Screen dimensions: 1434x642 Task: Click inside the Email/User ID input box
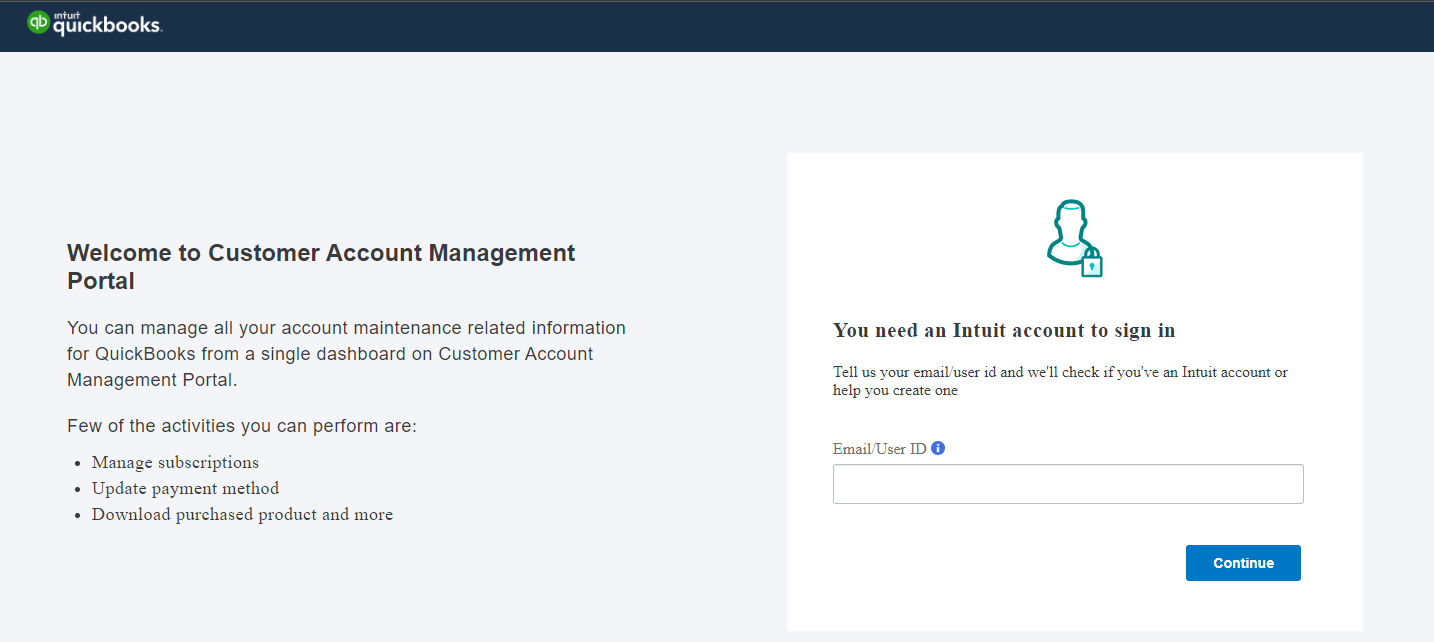[1068, 483]
